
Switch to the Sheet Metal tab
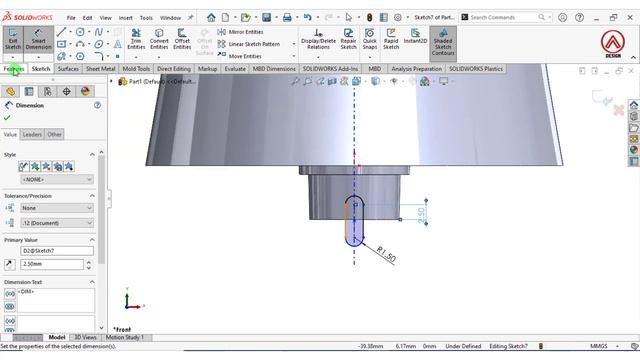coord(100,69)
